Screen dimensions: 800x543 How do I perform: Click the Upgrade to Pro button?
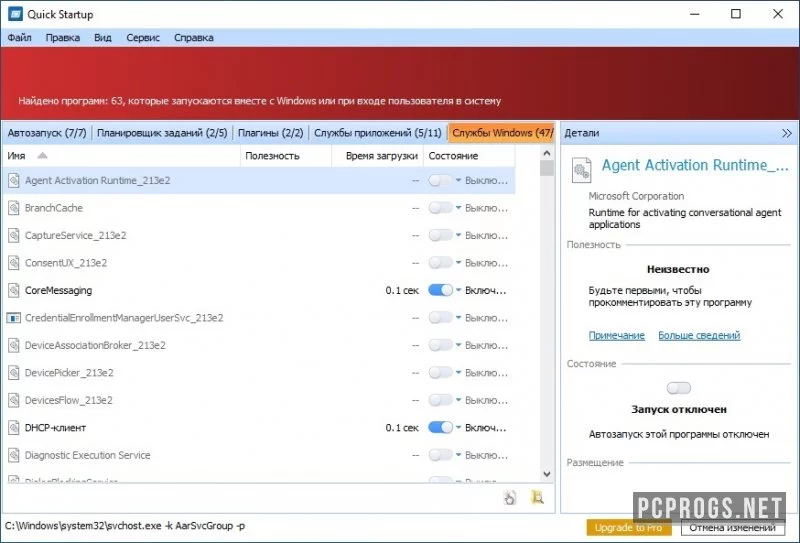click(629, 528)
